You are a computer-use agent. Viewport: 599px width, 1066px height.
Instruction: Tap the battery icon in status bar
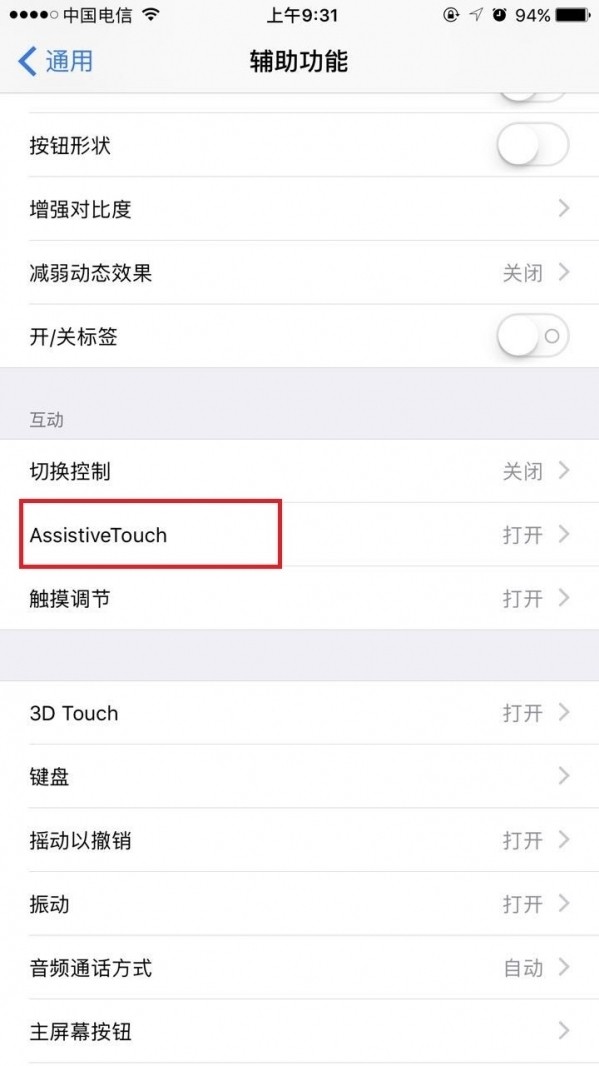(572, 15)
